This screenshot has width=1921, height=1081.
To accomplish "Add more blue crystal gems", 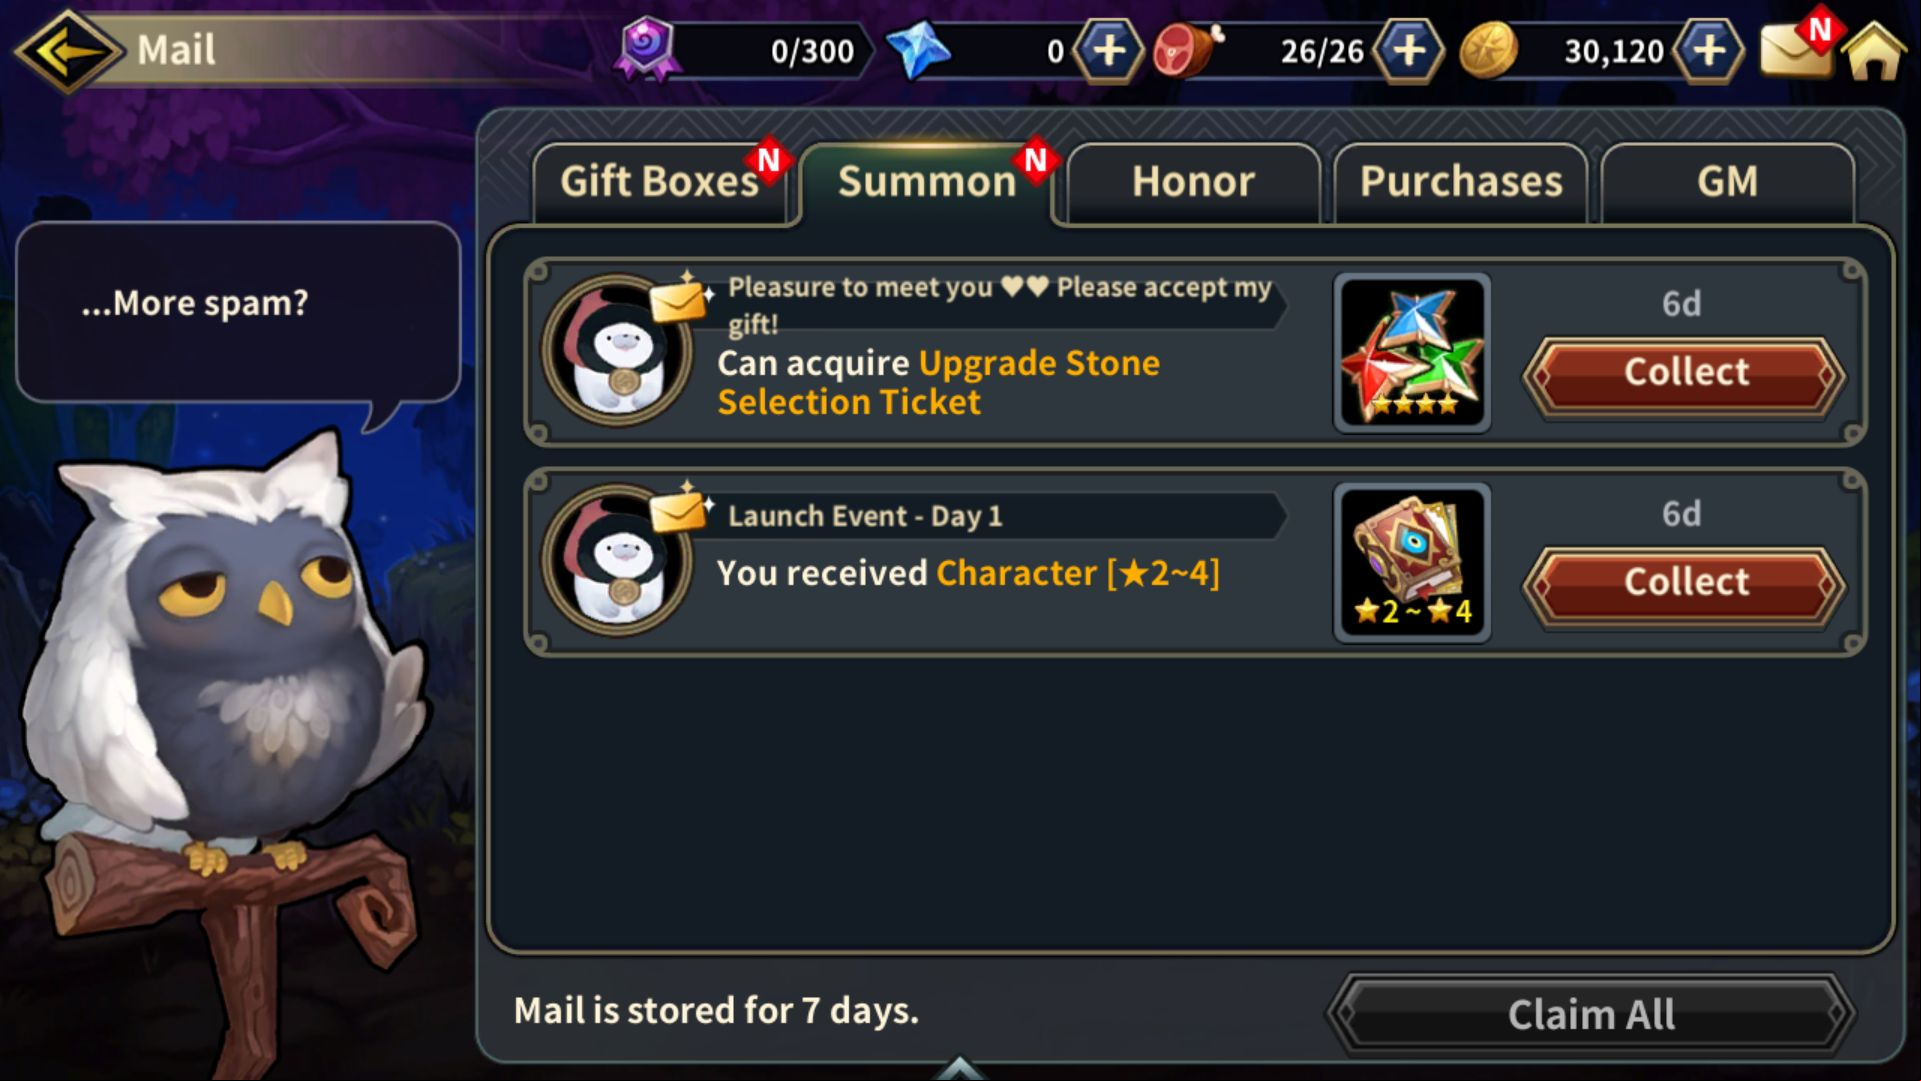I will click(x=1108, y=50).
